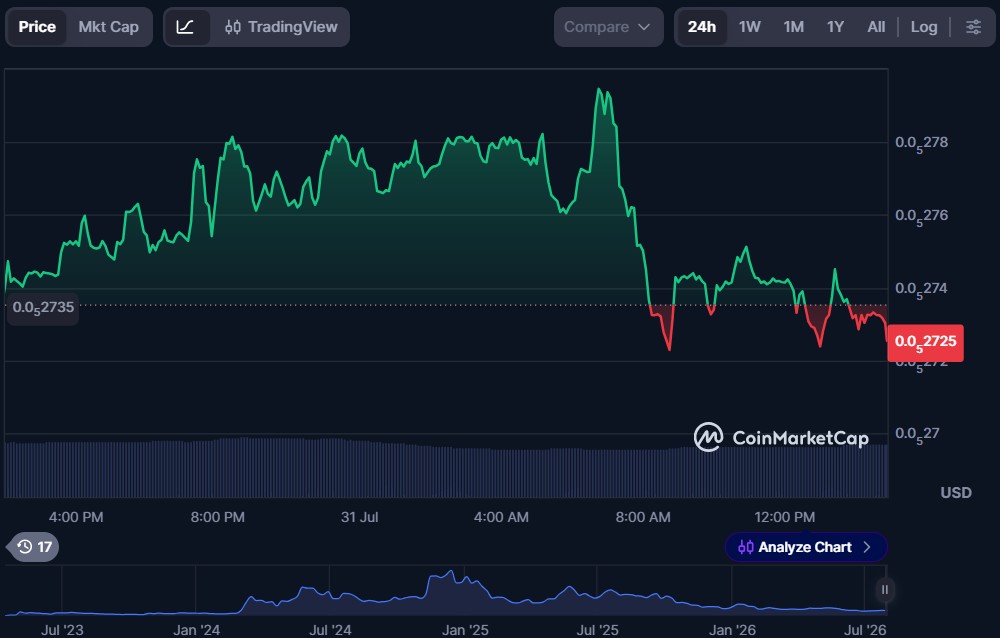Viewport: 1000px width, 638px height.
Task: Click the USD currency label
Action: pyautogui.click(x=955, y=493)
